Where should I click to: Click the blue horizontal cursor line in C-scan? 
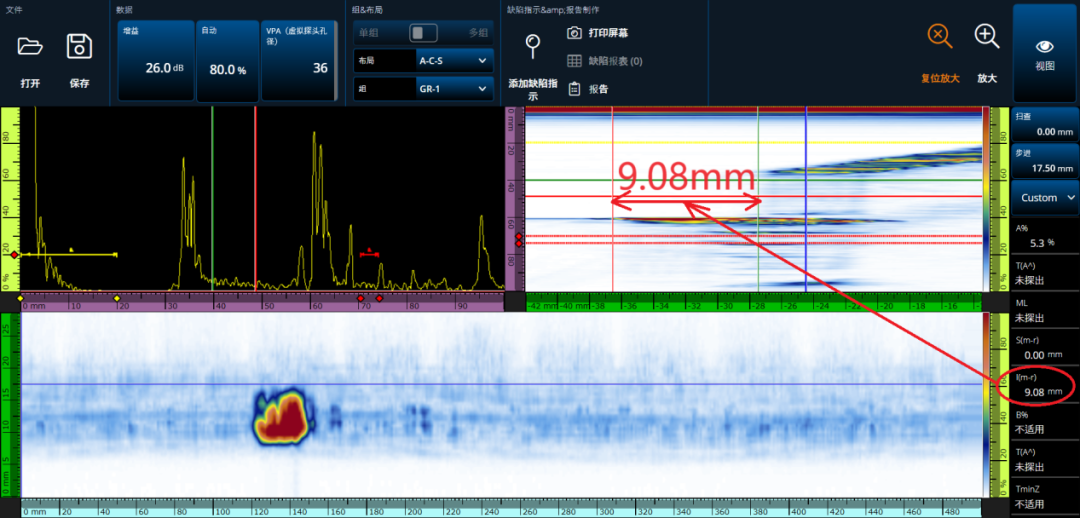click(x=501, y=384)
